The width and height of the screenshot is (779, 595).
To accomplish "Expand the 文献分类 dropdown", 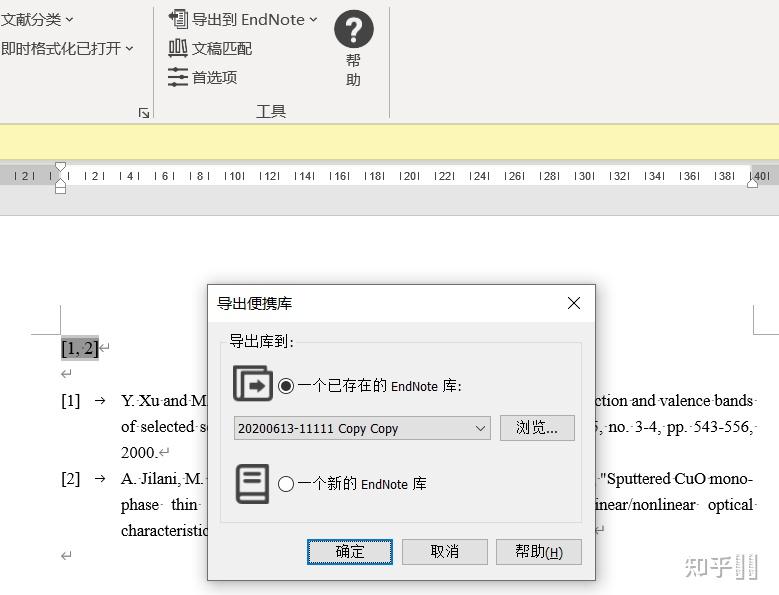I will click(37, 19).
